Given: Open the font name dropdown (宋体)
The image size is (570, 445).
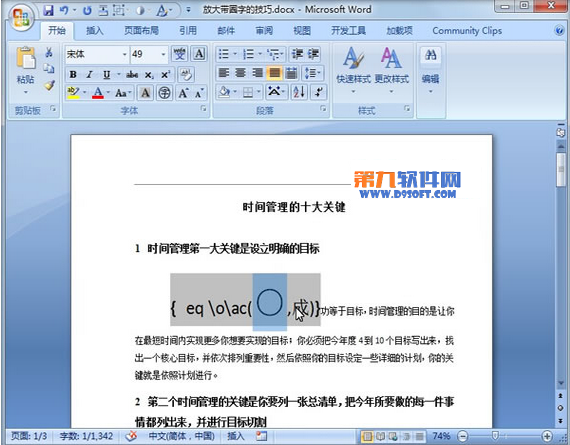Looking at the screenshot, I should (x=125, y=55).
